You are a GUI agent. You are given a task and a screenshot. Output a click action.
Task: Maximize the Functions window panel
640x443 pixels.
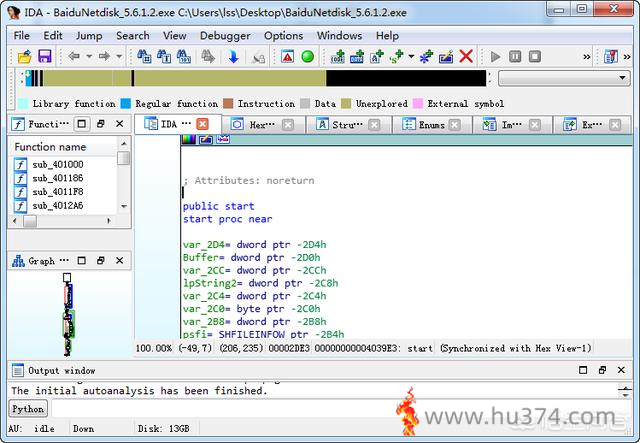pyautogui.click(x=82, y=124)
